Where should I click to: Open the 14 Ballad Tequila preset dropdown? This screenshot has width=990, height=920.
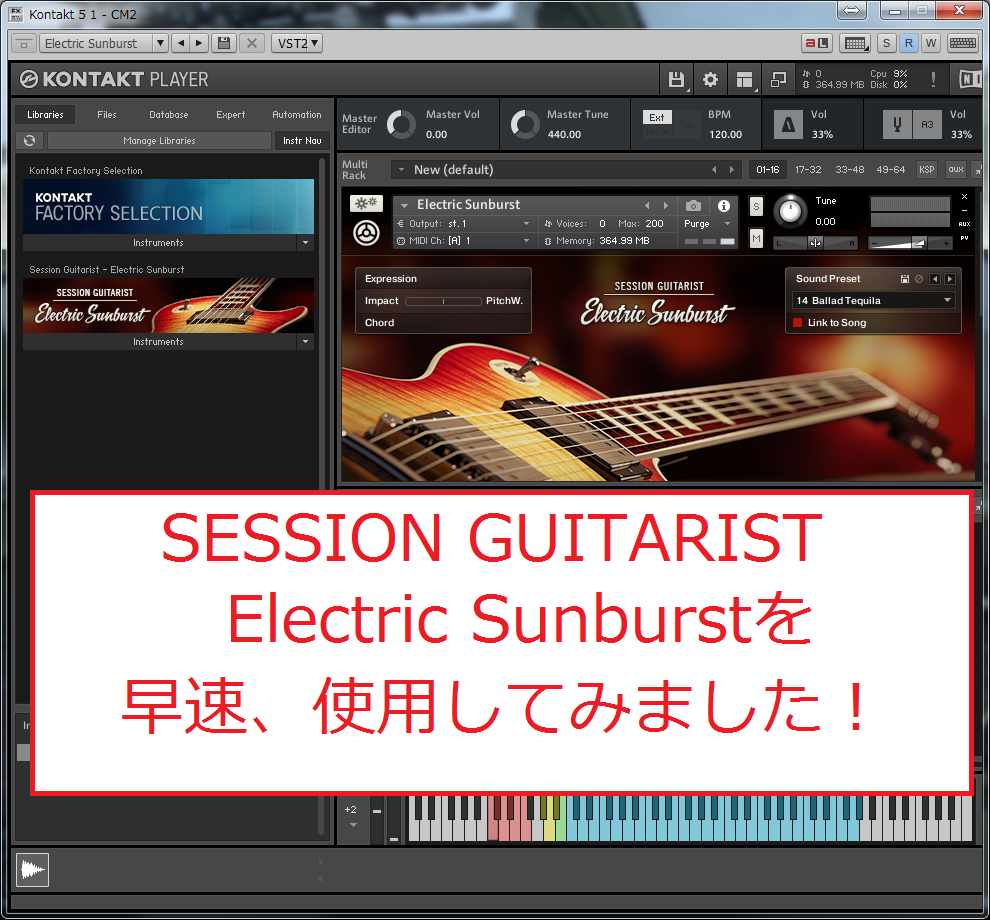point(873,301)
